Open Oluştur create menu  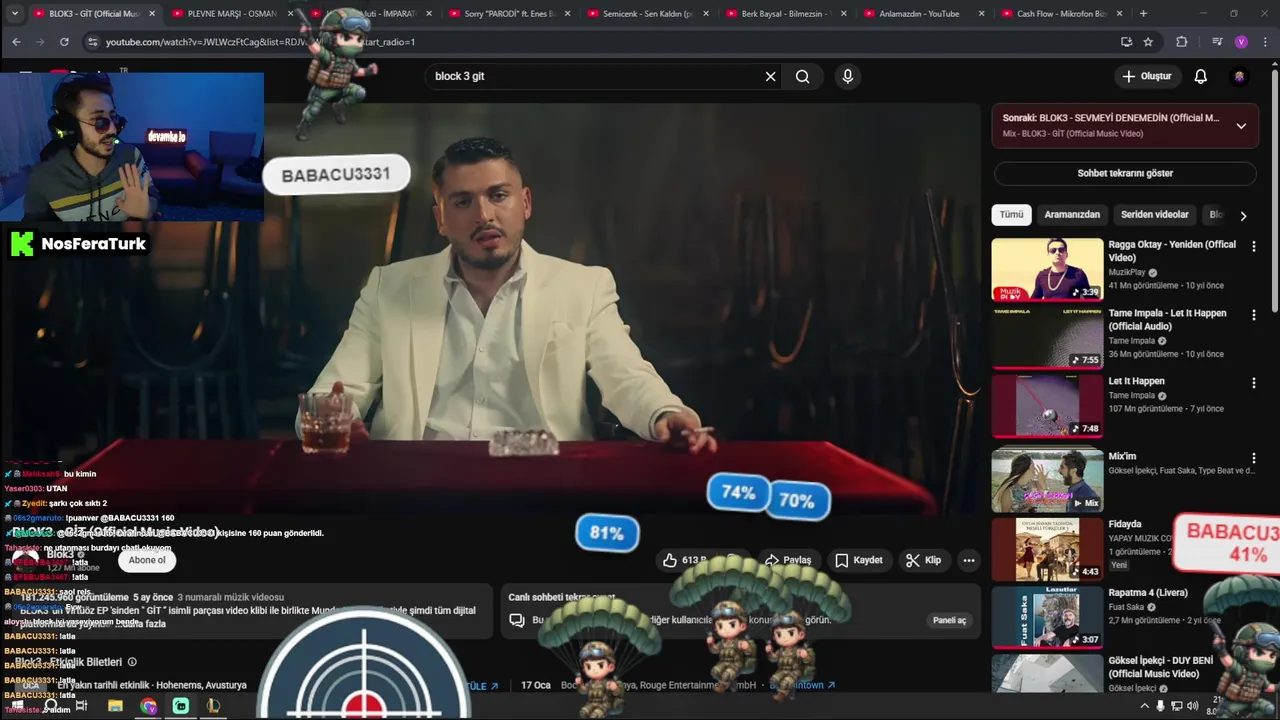(1146, 76)
